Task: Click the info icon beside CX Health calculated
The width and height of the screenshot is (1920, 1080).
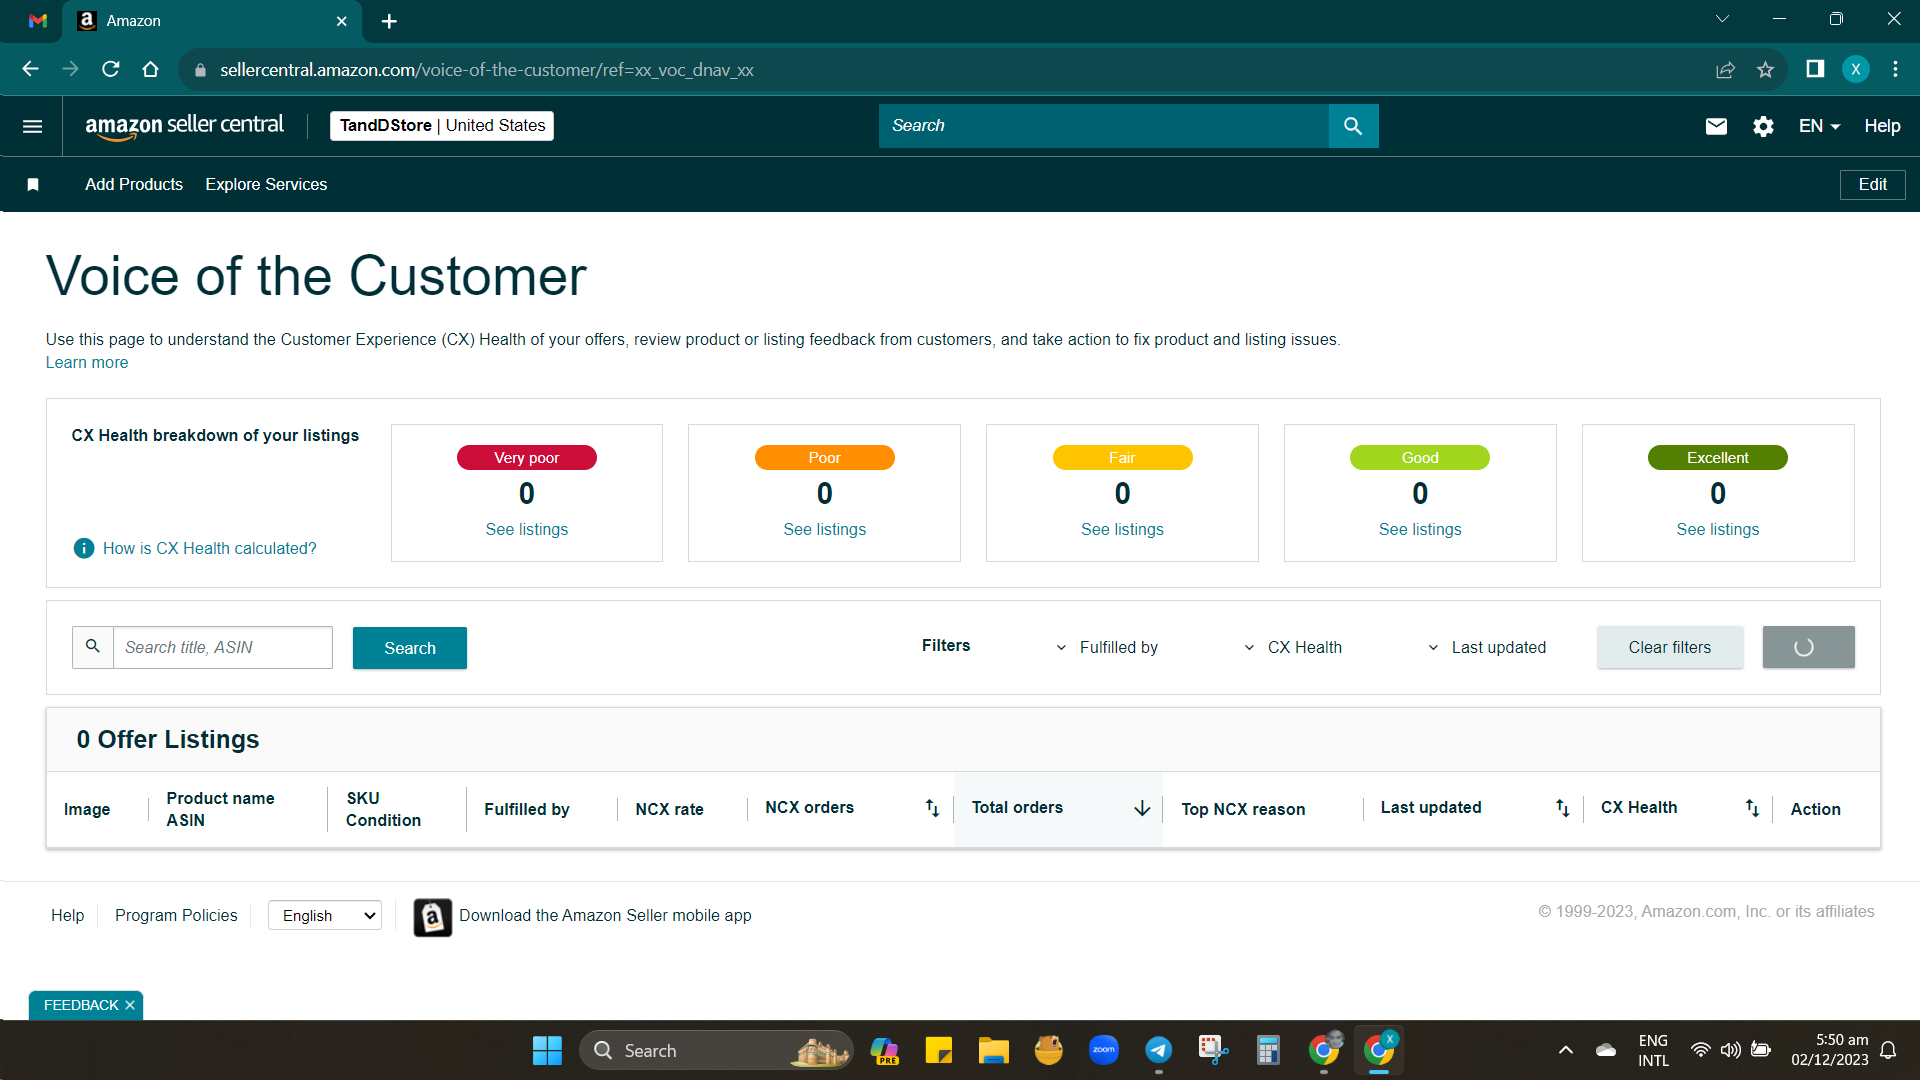Action: [84, 548]
